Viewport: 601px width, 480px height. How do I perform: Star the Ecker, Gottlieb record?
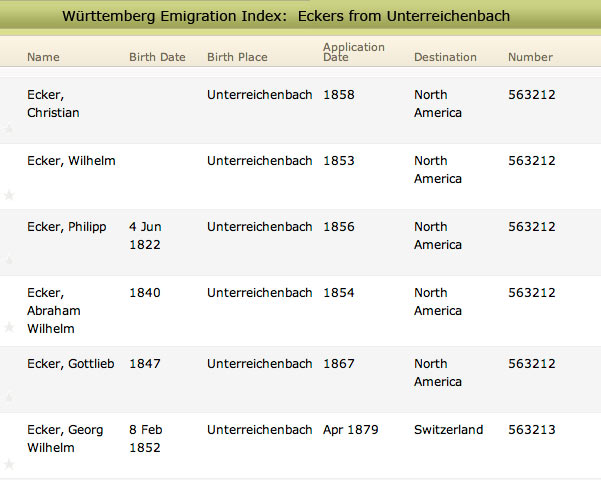coord(9,398)
